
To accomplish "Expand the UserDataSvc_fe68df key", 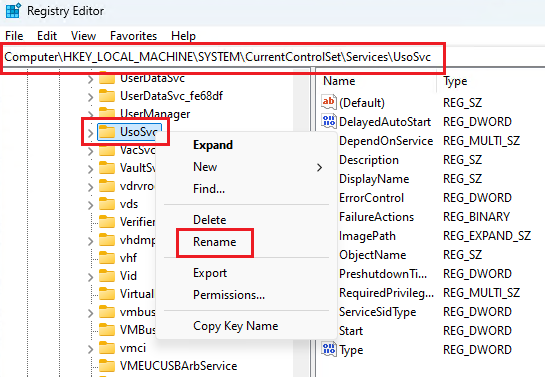I will pos(90,97).
